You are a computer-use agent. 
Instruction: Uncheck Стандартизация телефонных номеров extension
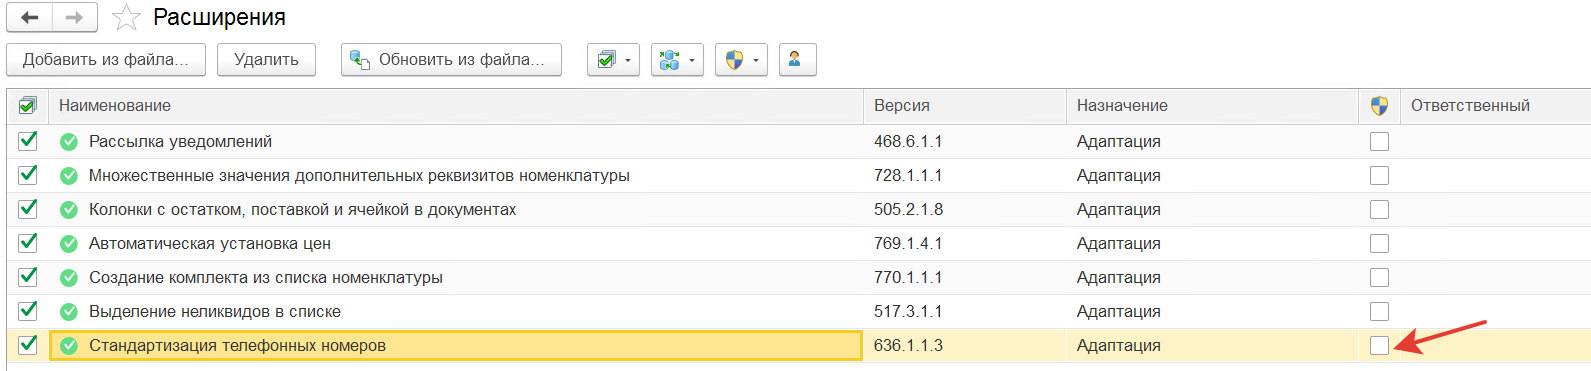28,345
